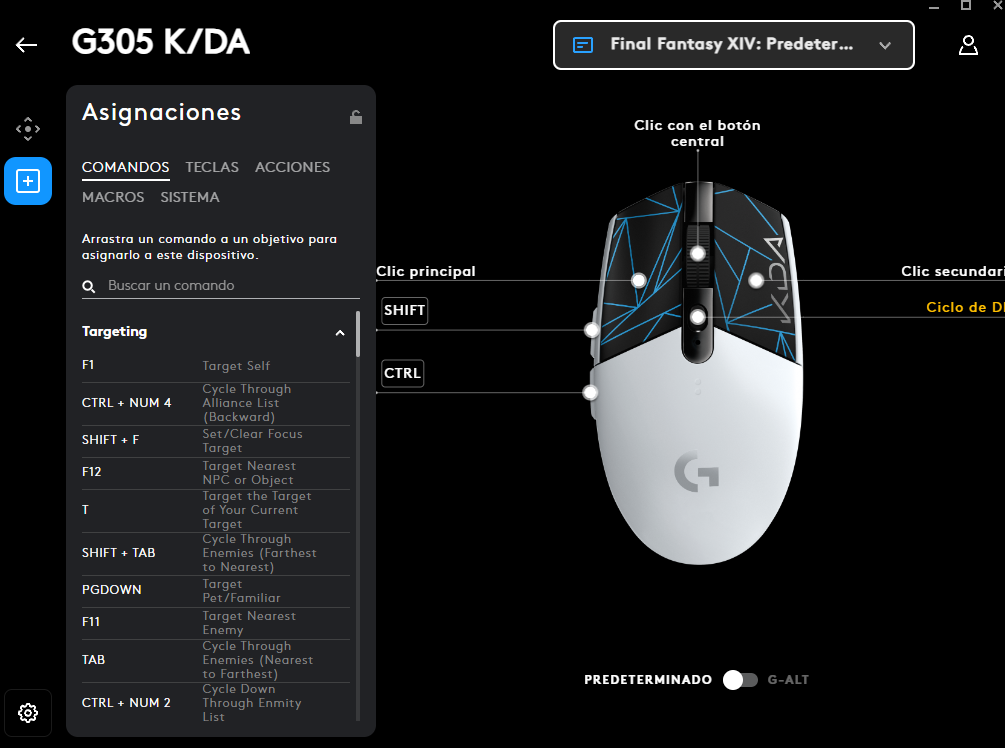Image resolution: width=1005 pixels, height=748 pixels.
Task: Open the sensitivity DPI settings icon
Action: [x=28, y=129]
